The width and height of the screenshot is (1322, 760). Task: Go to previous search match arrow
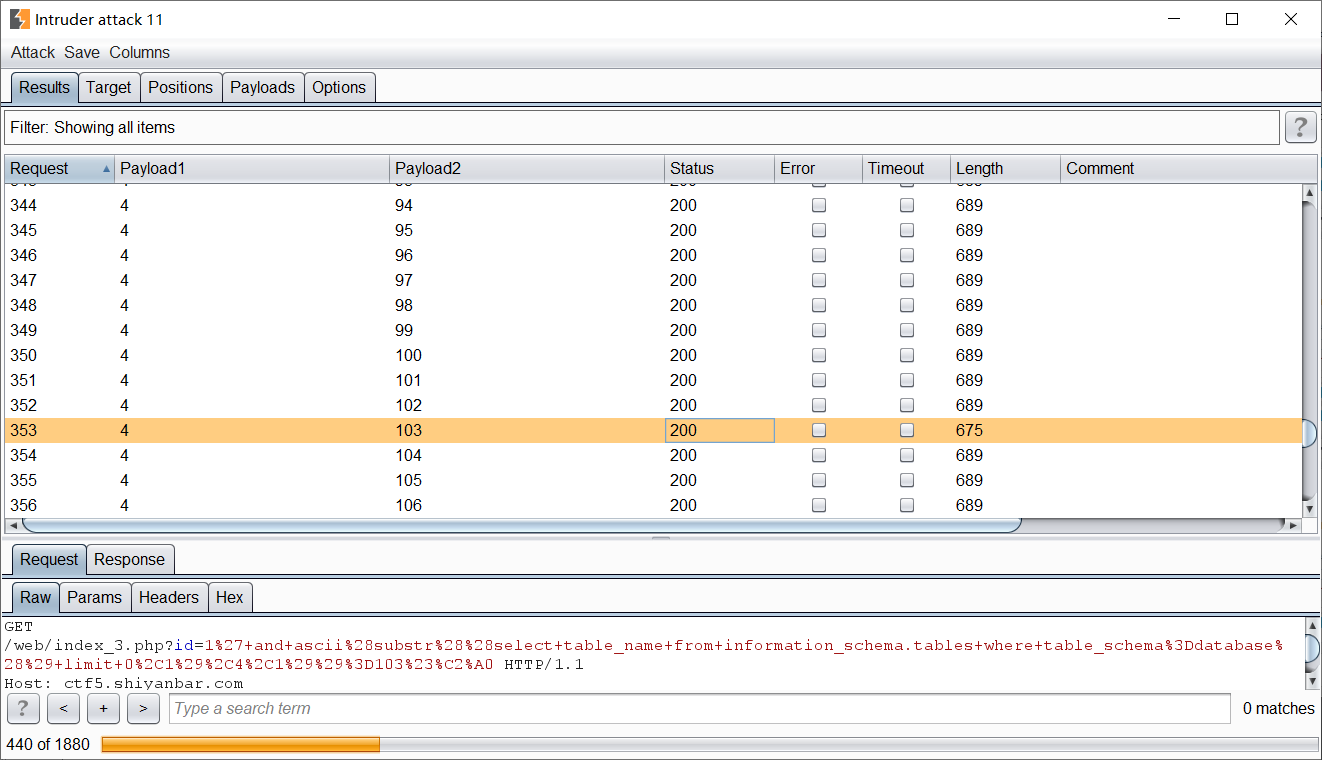(x=63, y=708)
